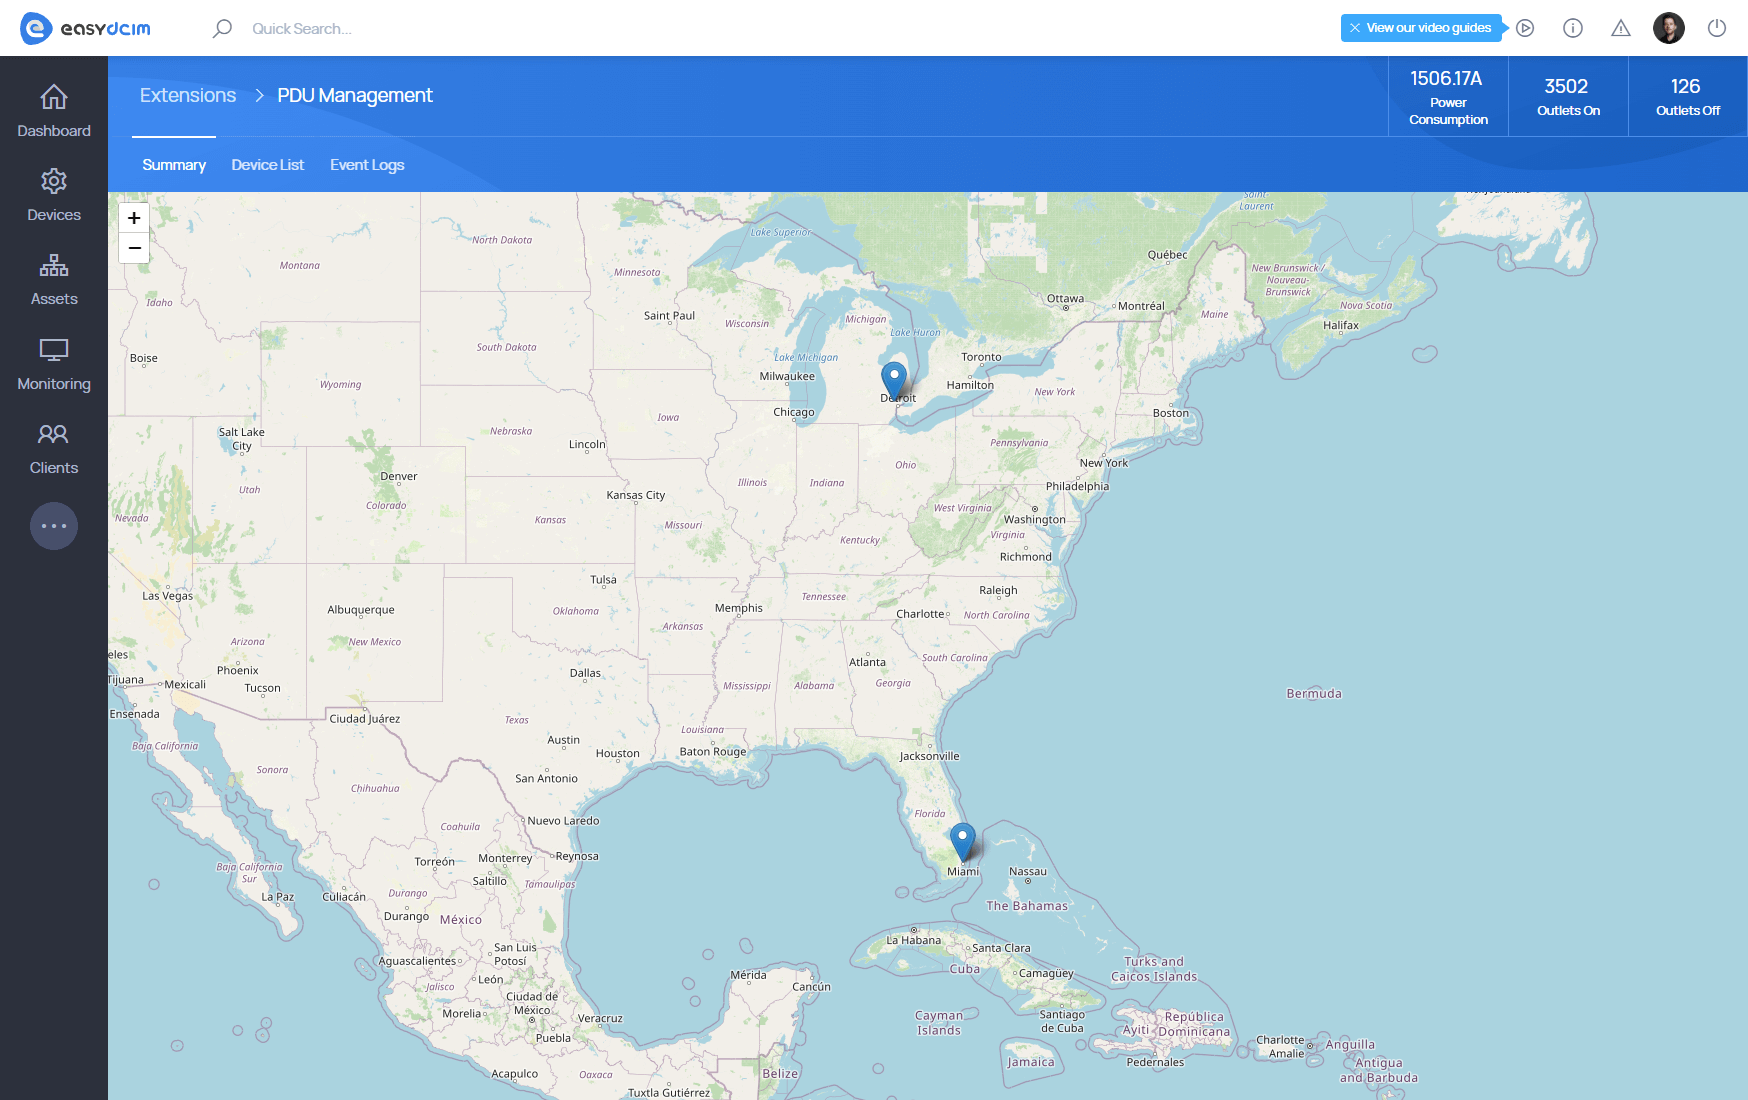
Task: Click the Toronto label on map
Action: [981, 357]
